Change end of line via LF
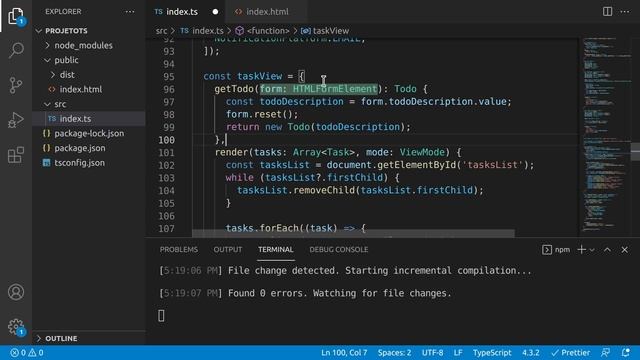This screenshot has width=640, height=360. (x=458, y=353)
